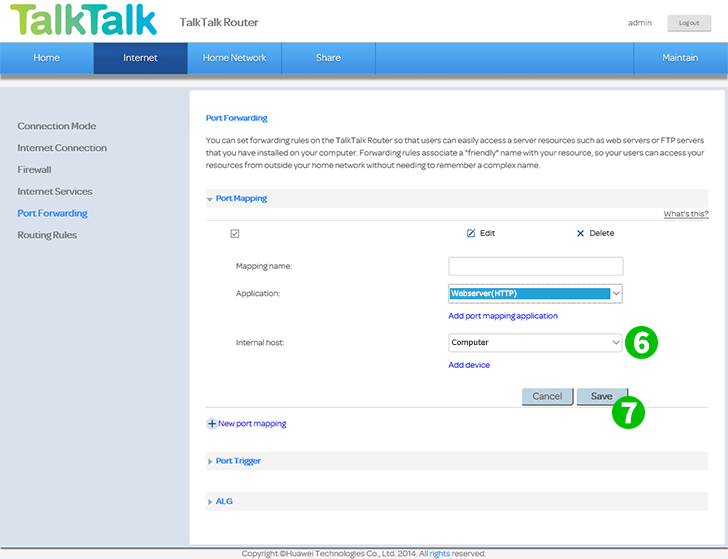This screenshot has width=728, height=559.
Task: Click the Edit label text
Action: (x=488, y=233)
